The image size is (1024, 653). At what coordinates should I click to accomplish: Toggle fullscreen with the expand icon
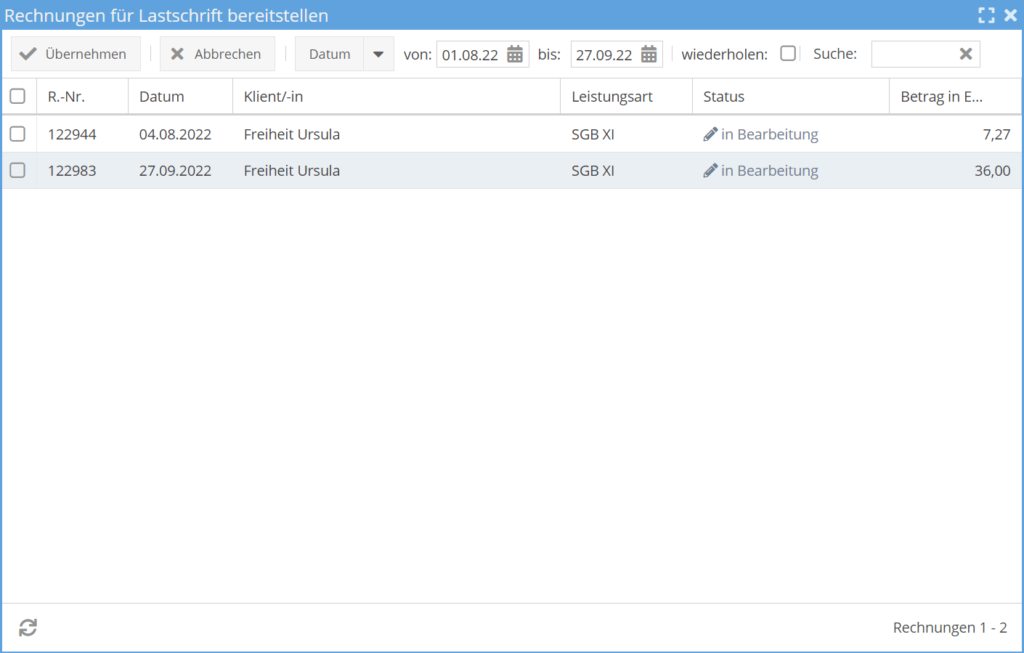pos(986,15)
